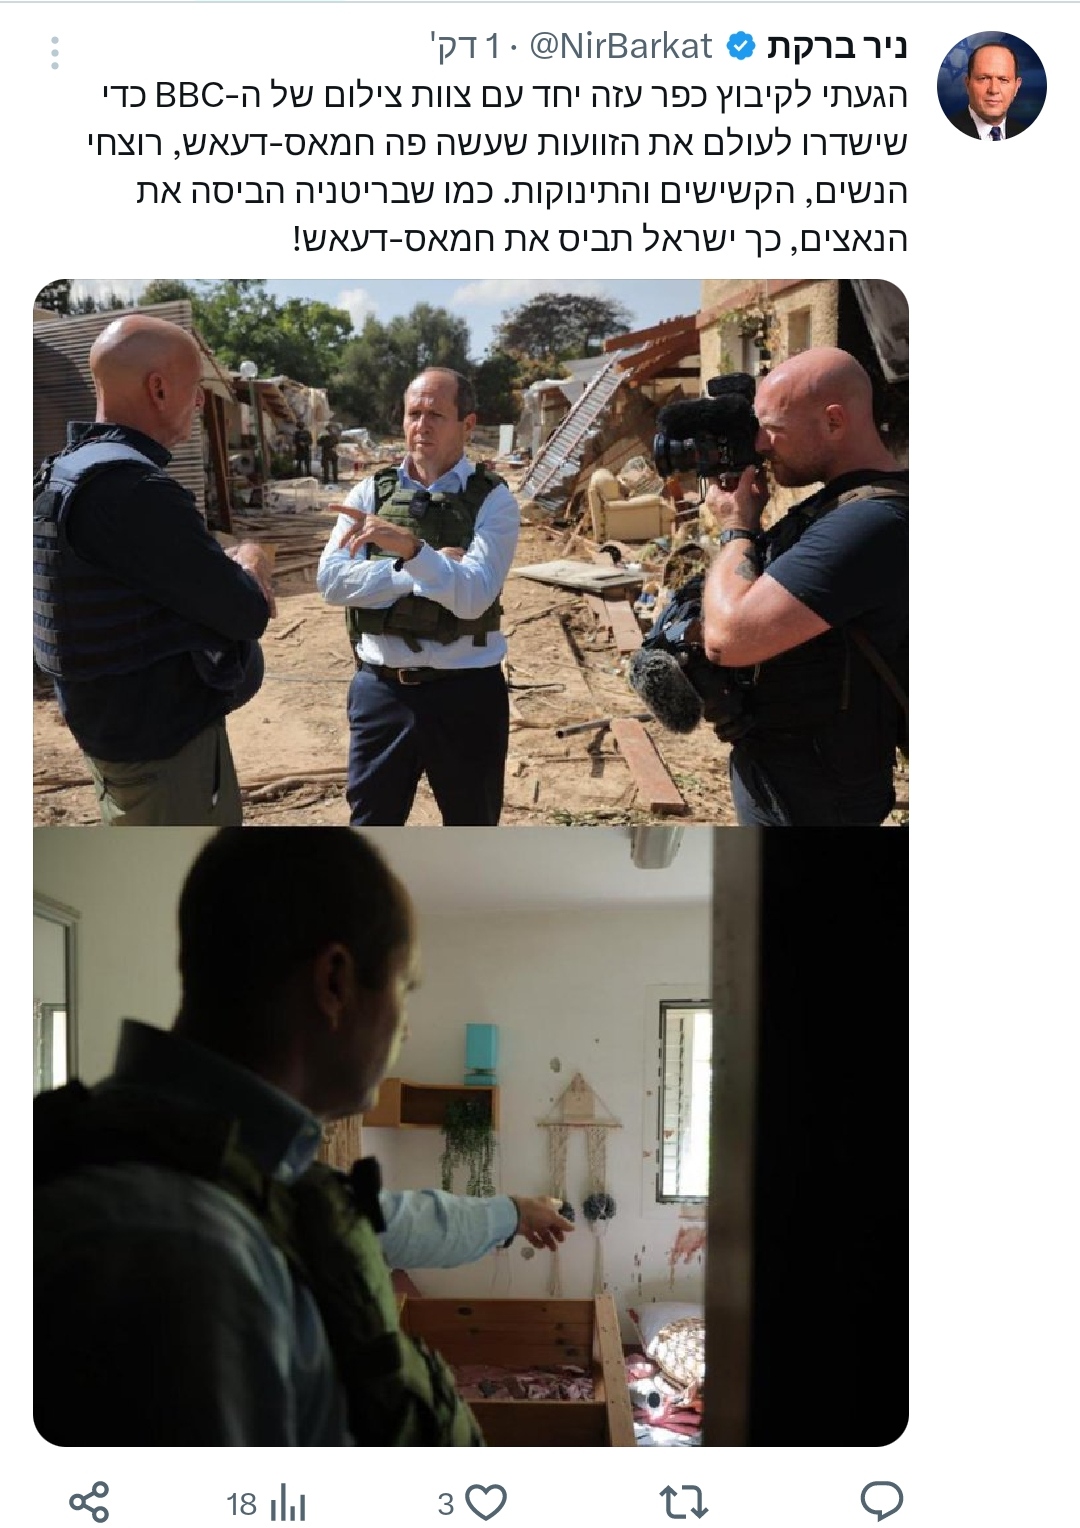Screen dimensions: 1080x1528
Task: Open the bottom photo of the bedroom
Action: (471, 1136)
